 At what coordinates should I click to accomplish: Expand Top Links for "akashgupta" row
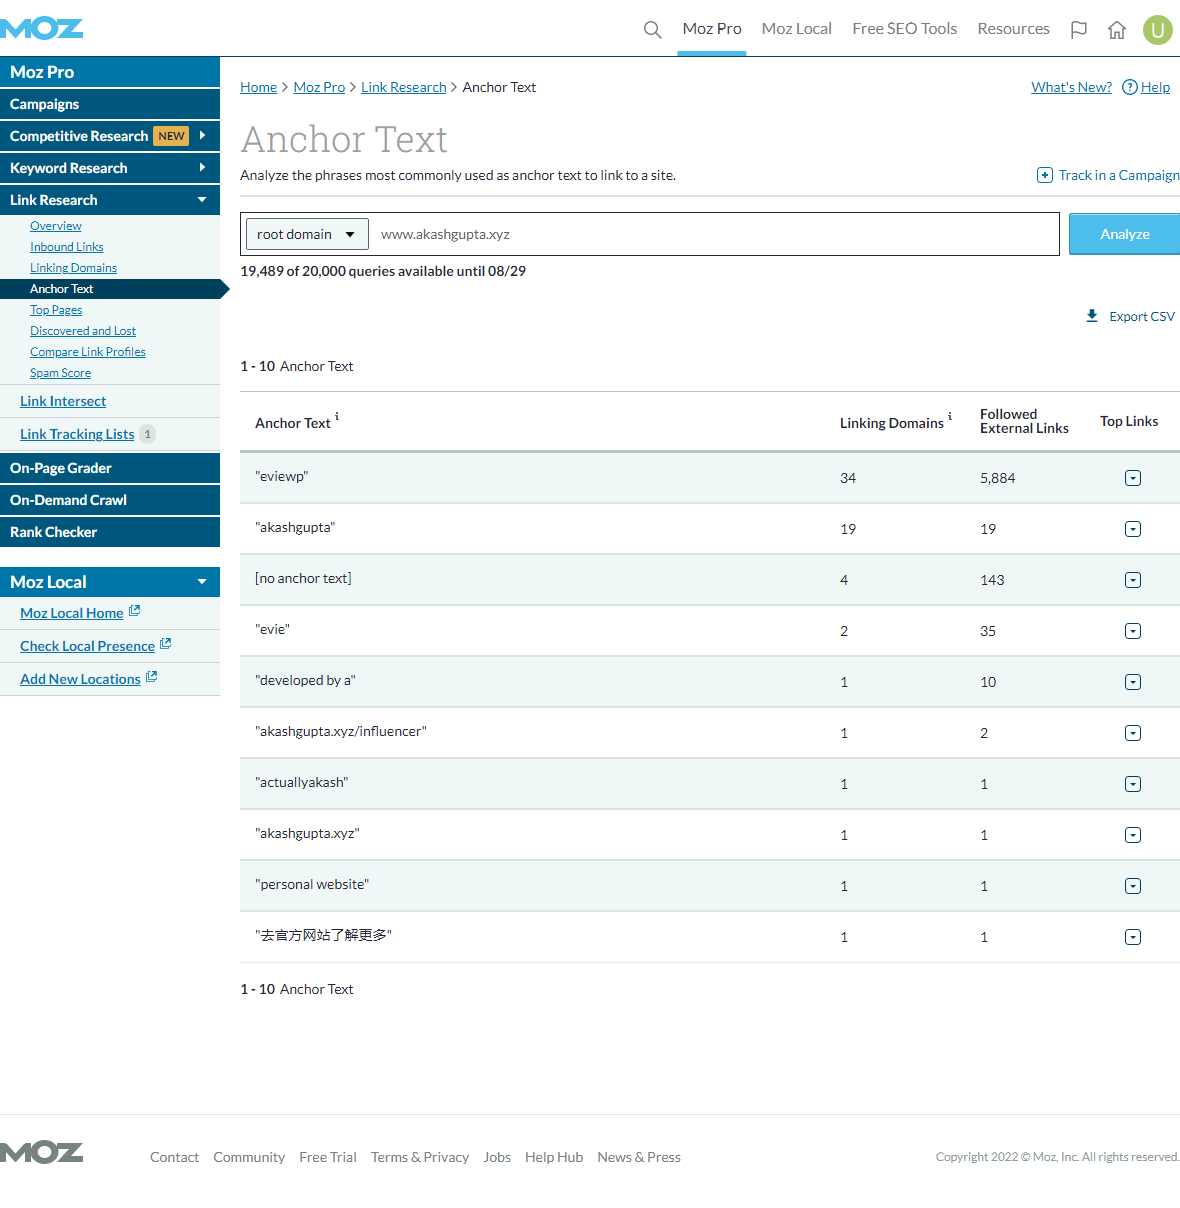[x=1132, y=529]
